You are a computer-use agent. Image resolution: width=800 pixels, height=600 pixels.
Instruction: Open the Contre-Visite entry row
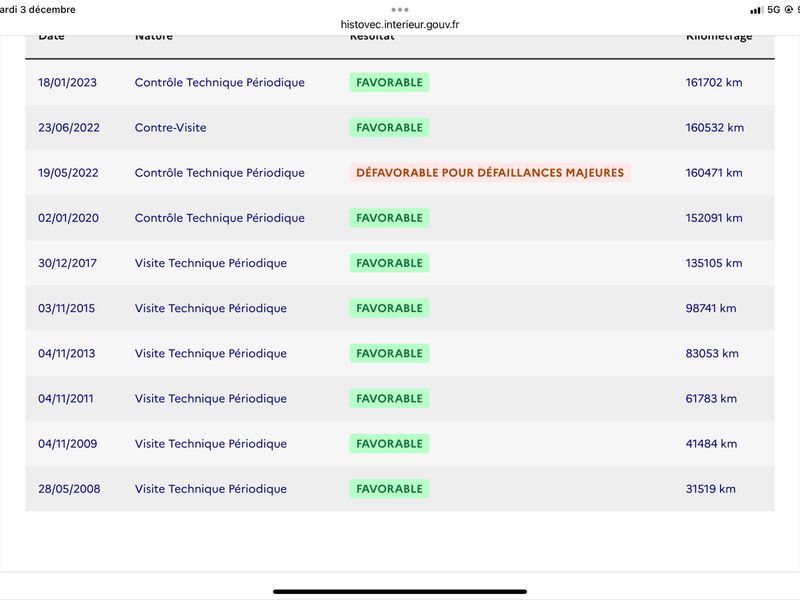(400, 128)
